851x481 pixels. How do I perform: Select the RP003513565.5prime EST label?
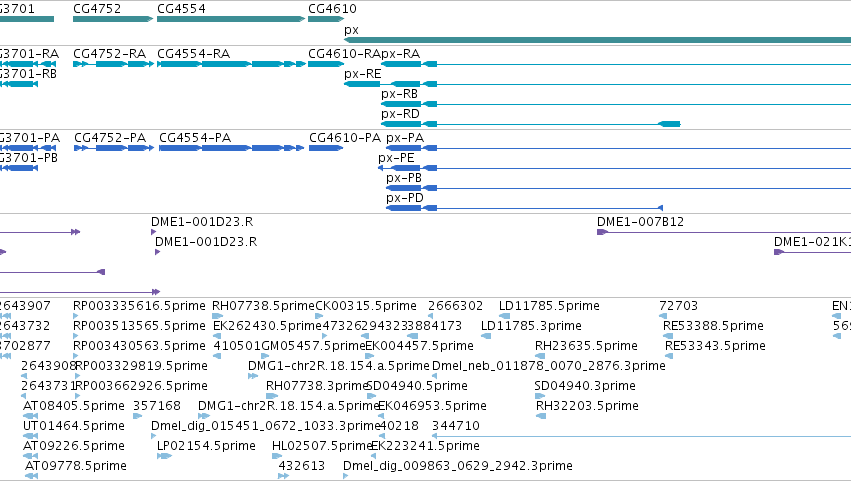point(139,326)
